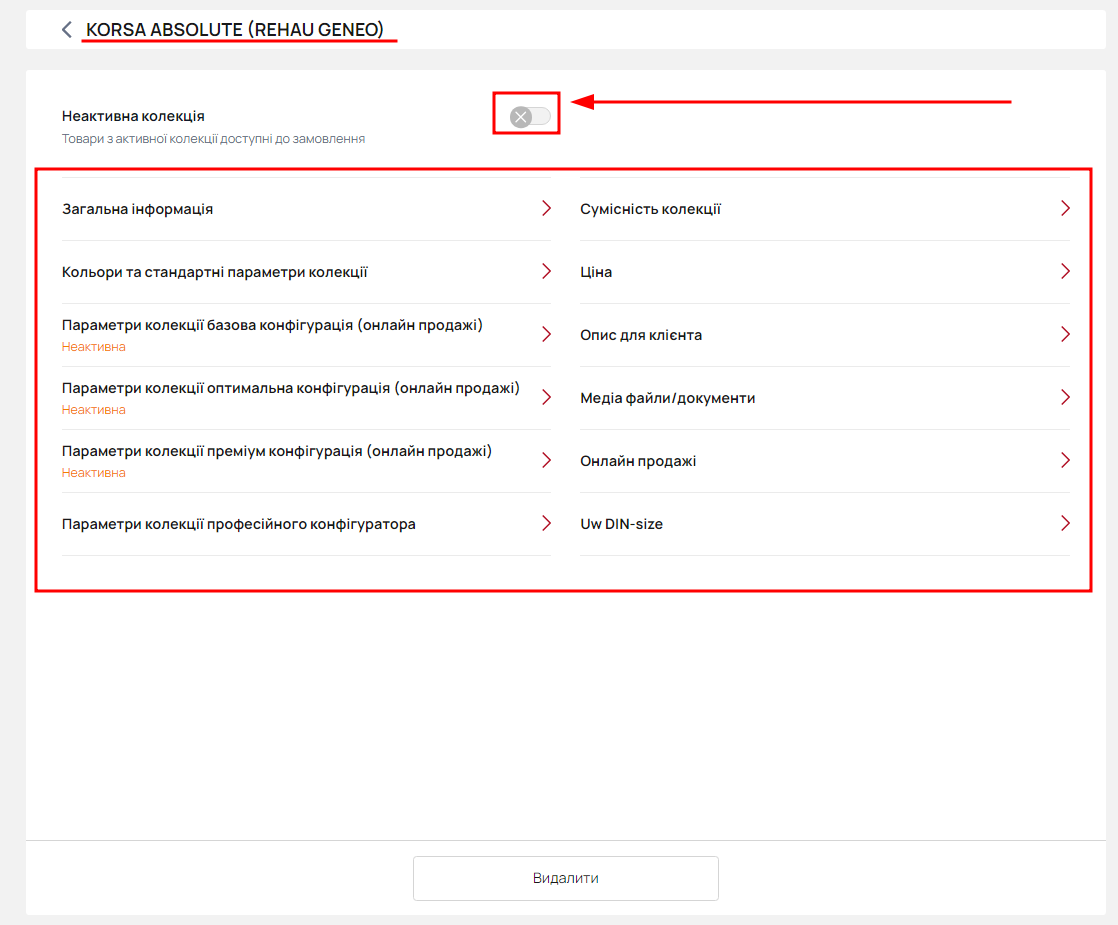Screen dimensions: 1118x925
Task: Expand chevron for базова конфігурація row
Action: (x=546, y=334)
